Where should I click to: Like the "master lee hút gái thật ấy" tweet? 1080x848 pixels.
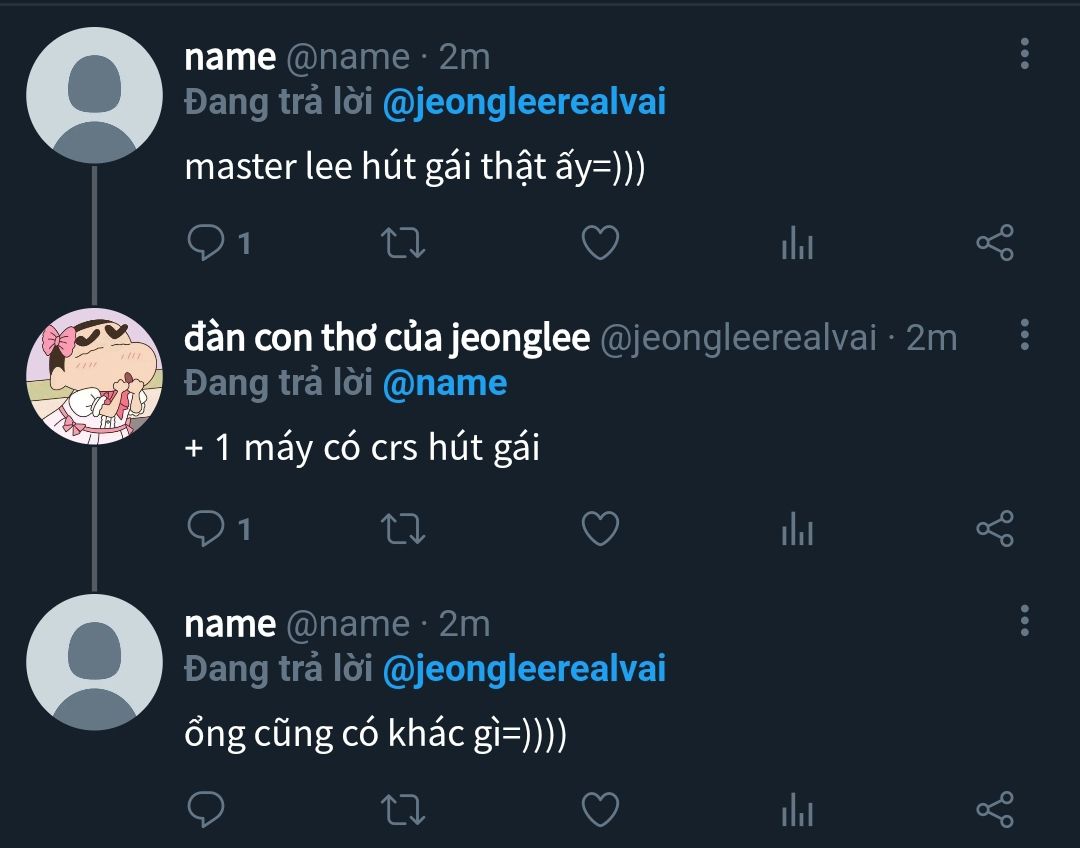coord(601,242)
